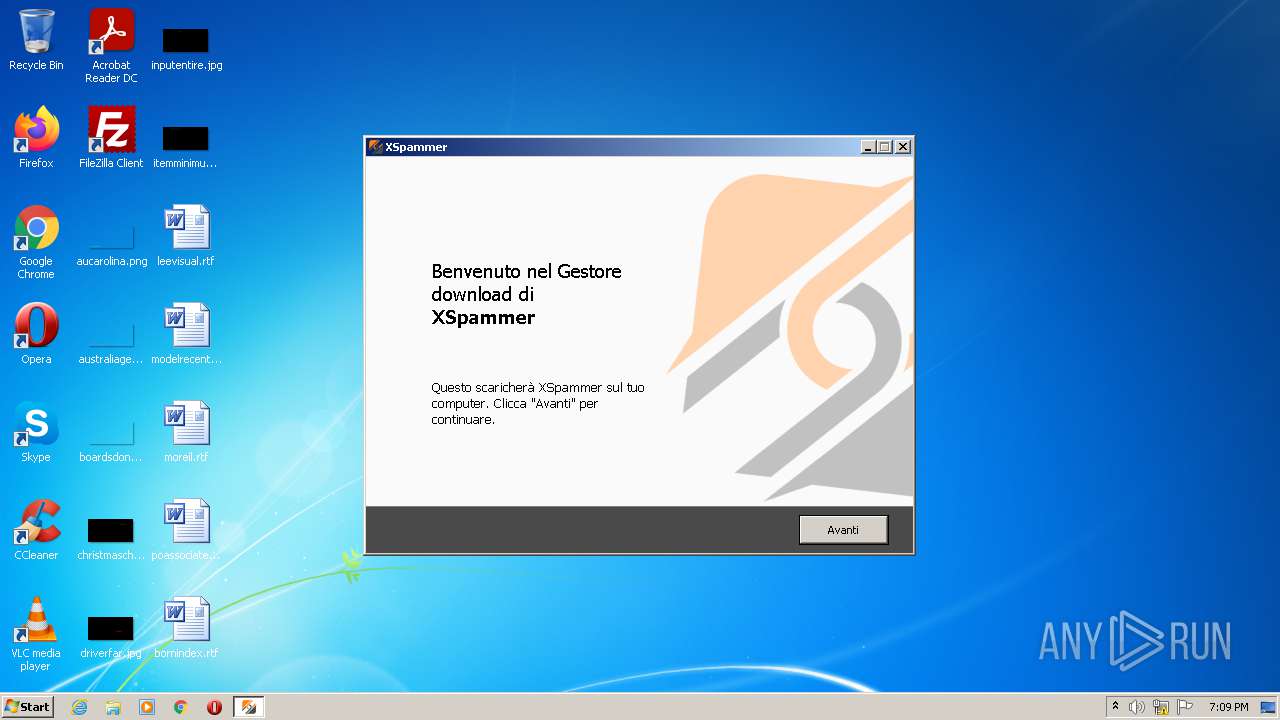Click the 7:09 PM clock

pyautogui.click(x=1228, y=707)
